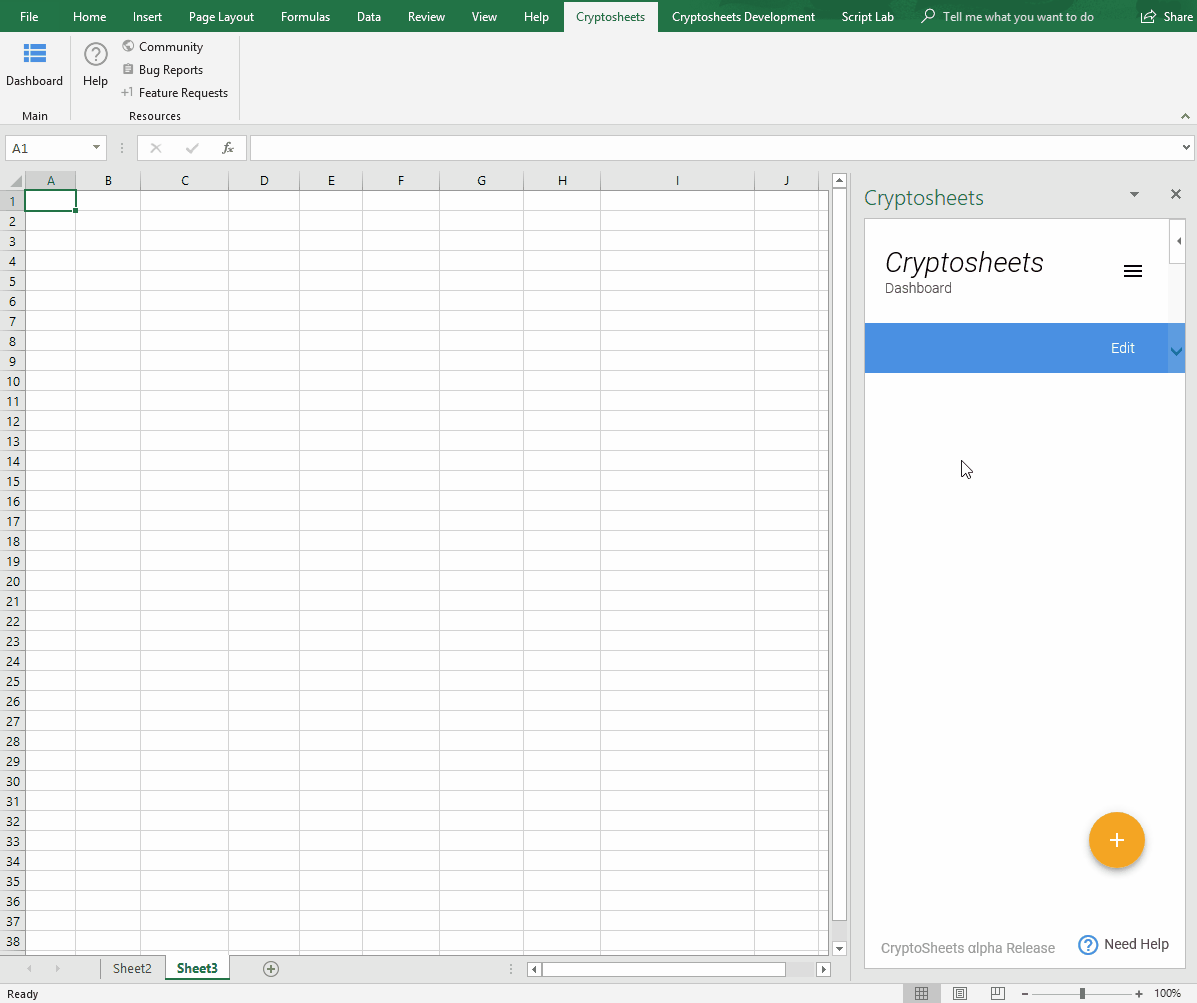The height and width of the screenshot is (1003, 1197).
Task: Switch to the Home ribbon tab
Action: click(89, 17)
